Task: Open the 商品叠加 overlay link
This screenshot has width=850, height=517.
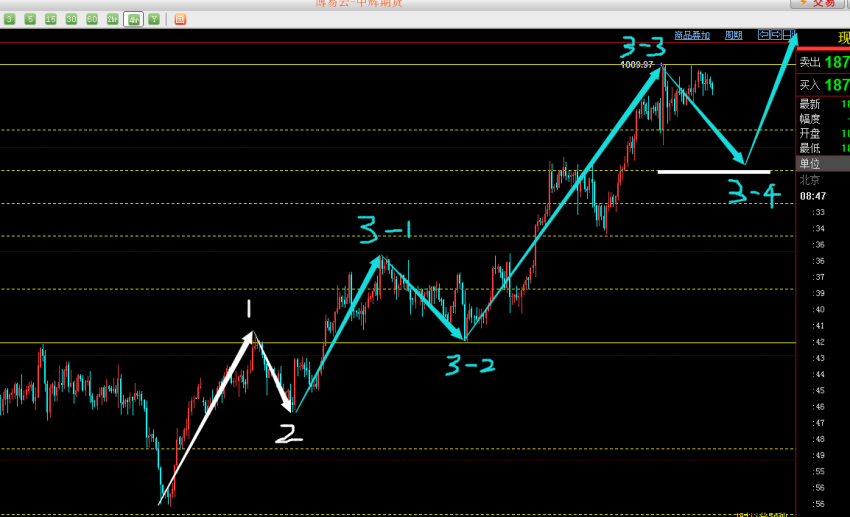Action: click(692, 35)
